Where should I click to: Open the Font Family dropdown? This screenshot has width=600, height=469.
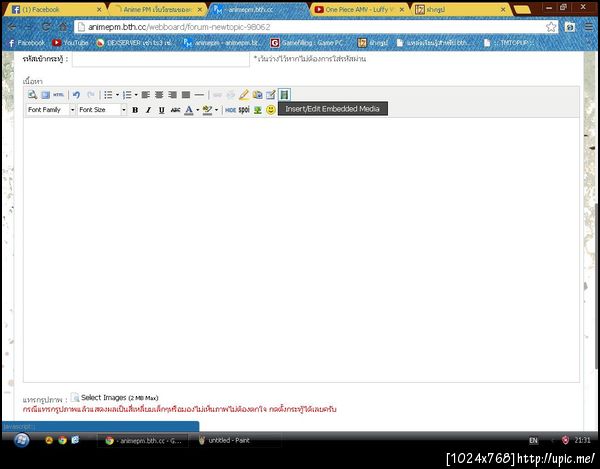(x=51, y=110)
